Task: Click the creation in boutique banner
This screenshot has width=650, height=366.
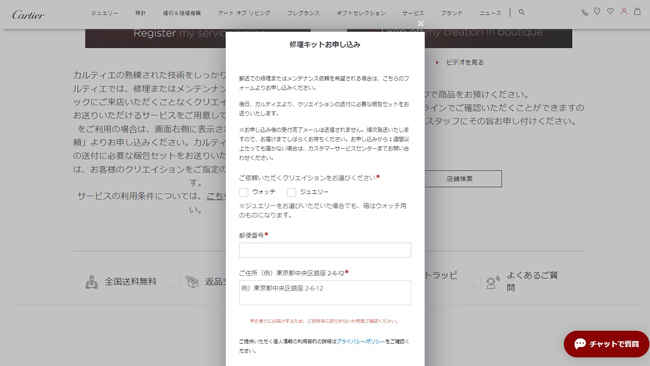Action: [x=498, y=38]
